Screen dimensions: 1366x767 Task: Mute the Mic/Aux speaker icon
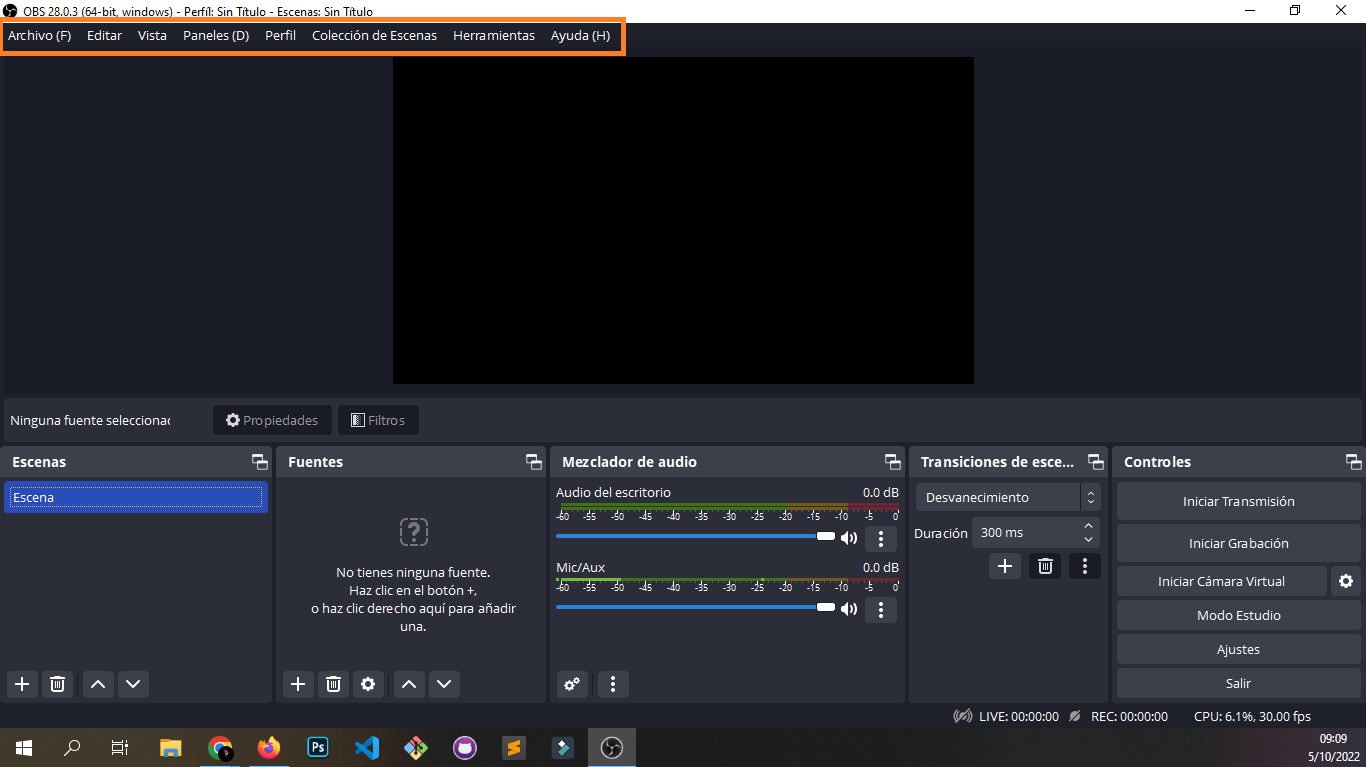pos(849,609)
